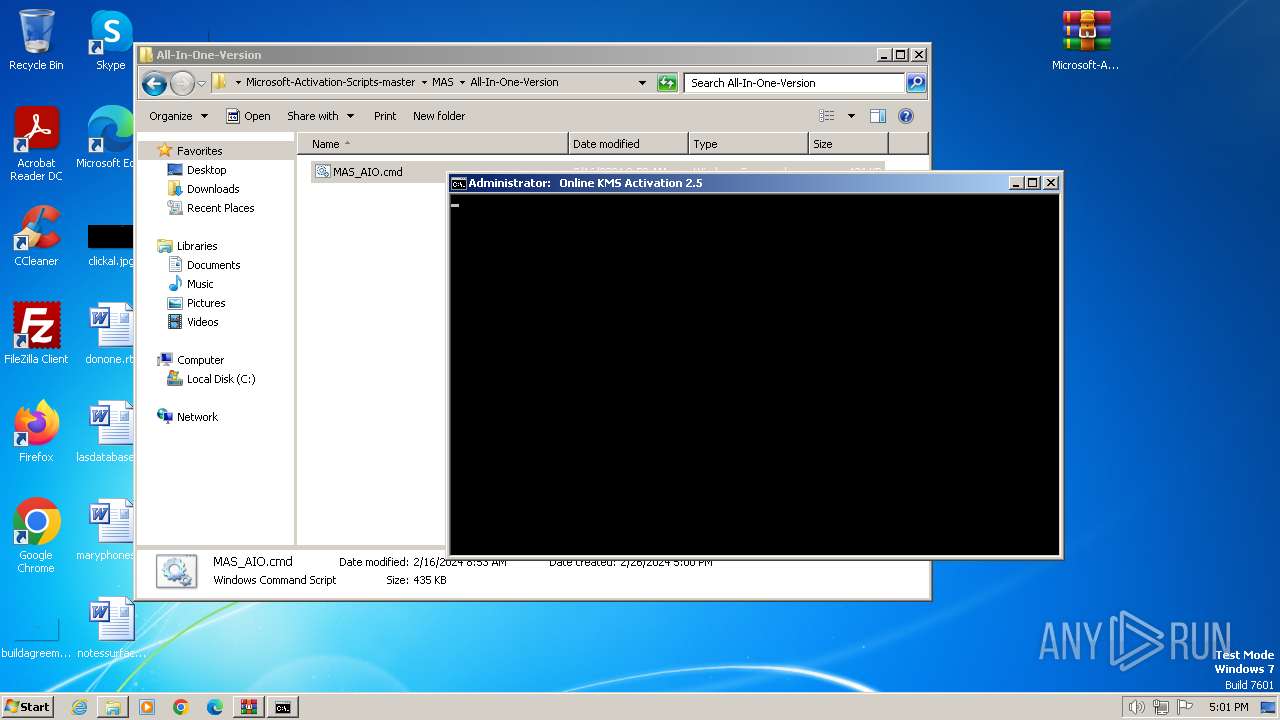Open the Pictures library in navigation pane
Screen dimensions: 1280x720
(x=206, y=303)
